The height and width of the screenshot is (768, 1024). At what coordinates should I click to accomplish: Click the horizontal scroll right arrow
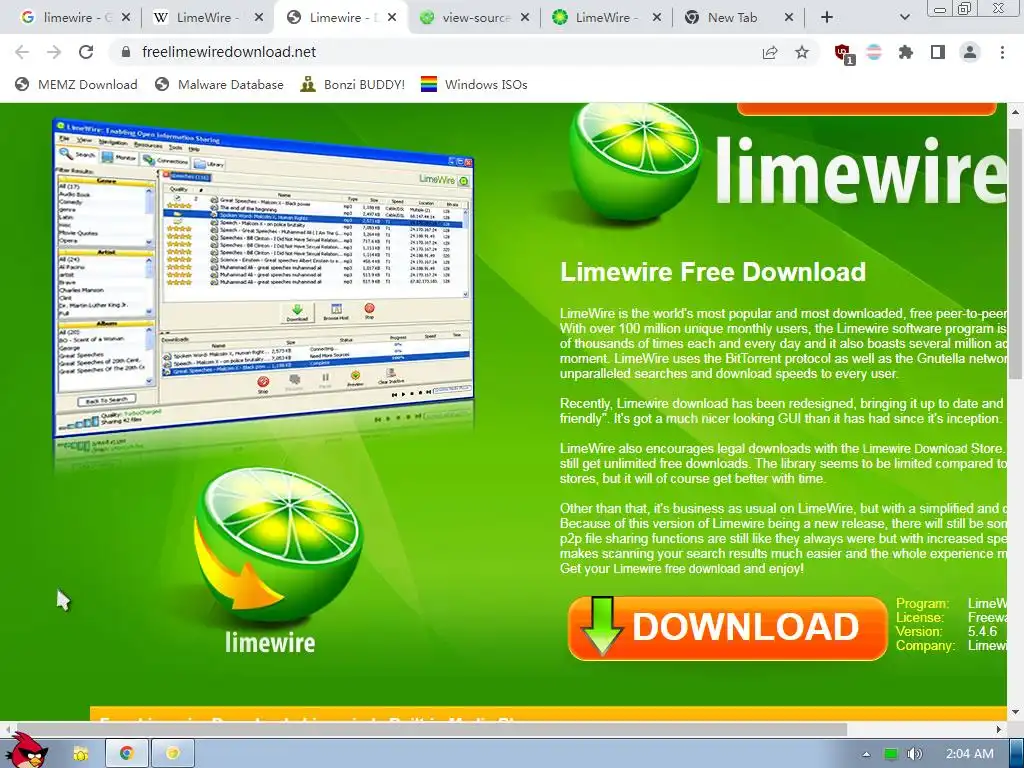(x=999, y=728)
